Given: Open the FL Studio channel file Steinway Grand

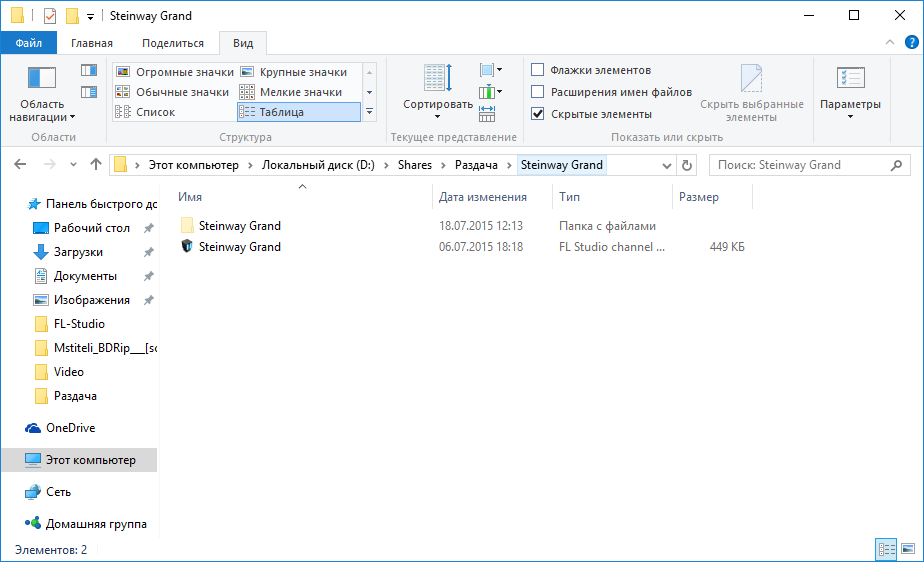Looking at the screenshot, I should (240, 247).
